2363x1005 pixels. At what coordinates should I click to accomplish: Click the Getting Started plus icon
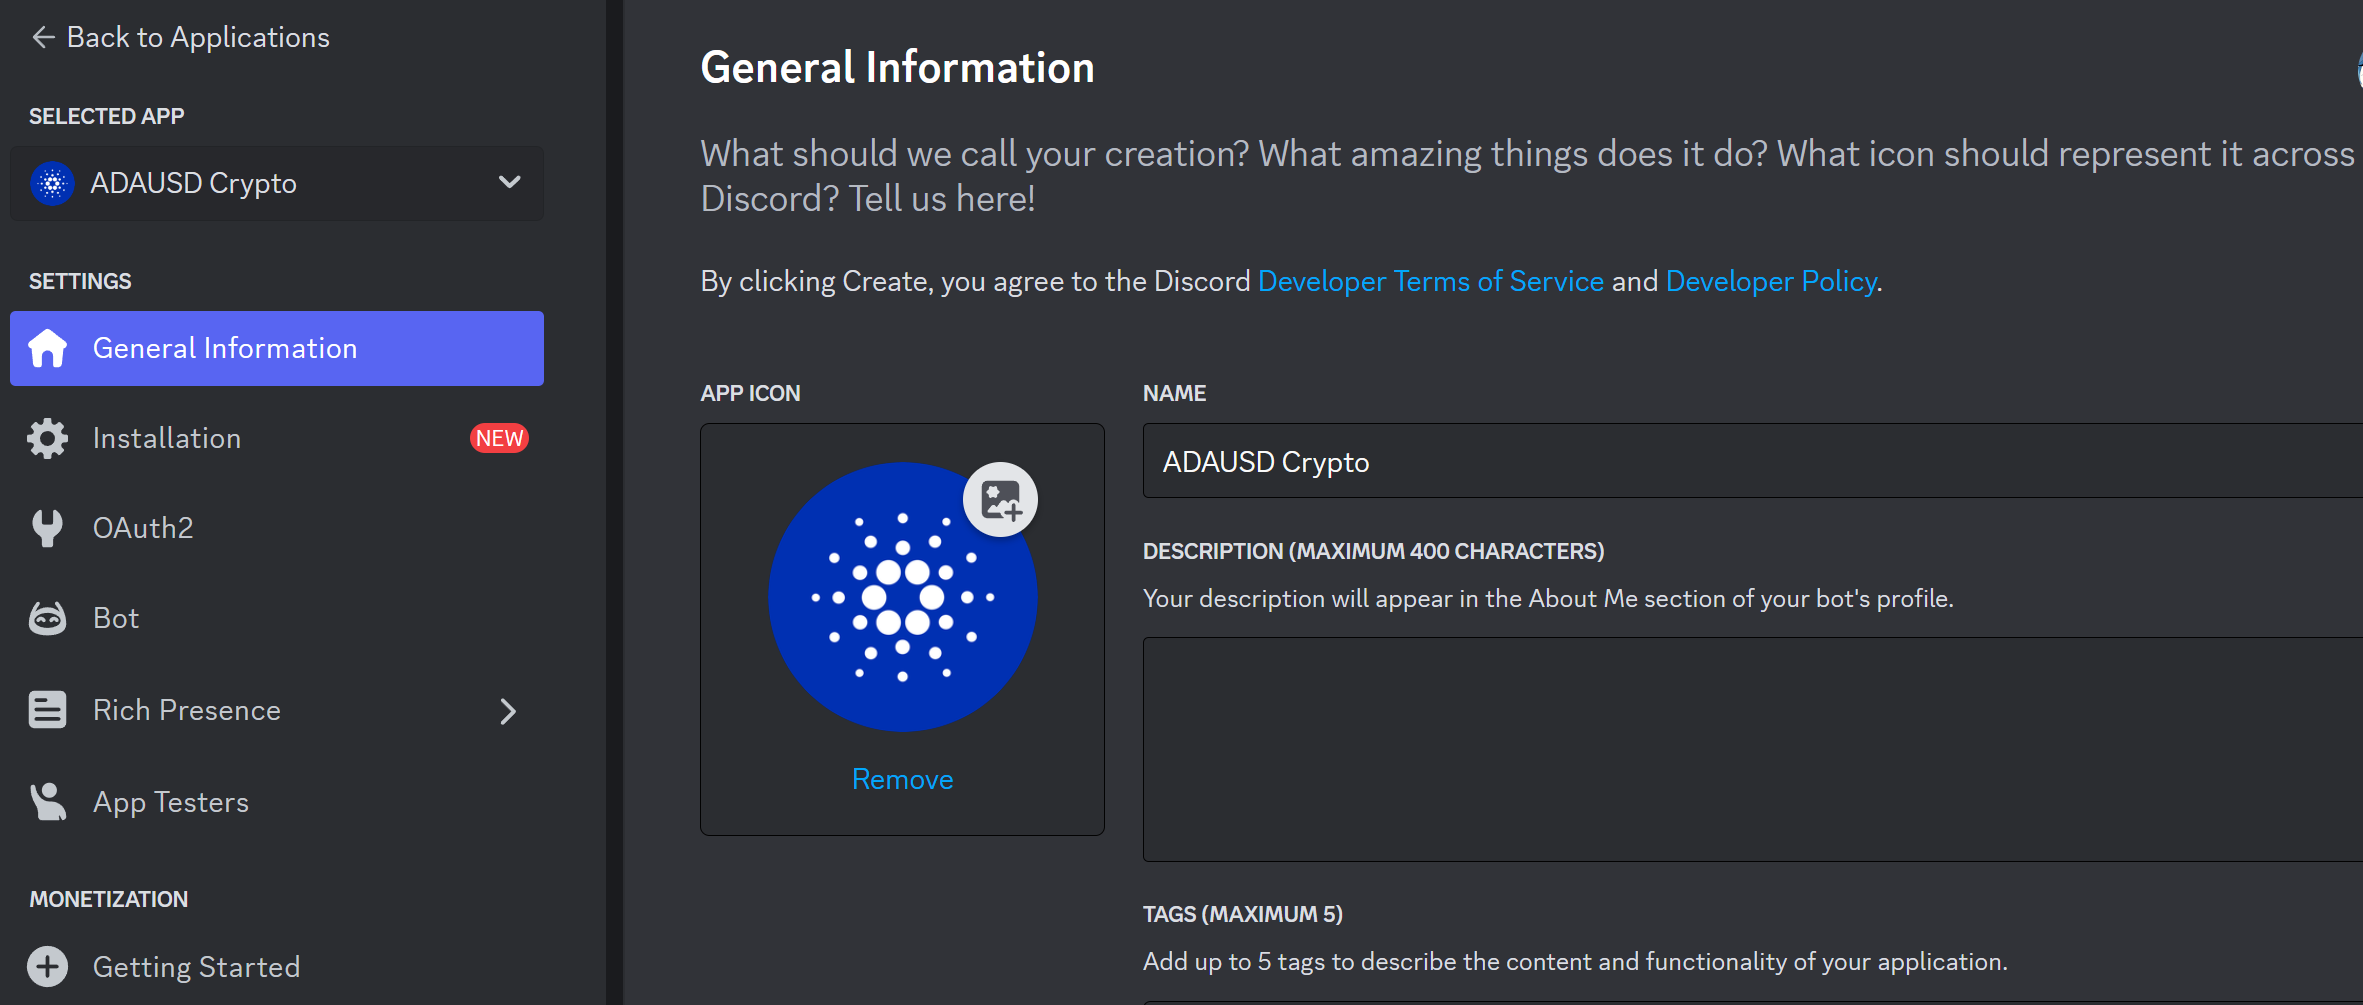pyautogui.click(x=47, y=966)
